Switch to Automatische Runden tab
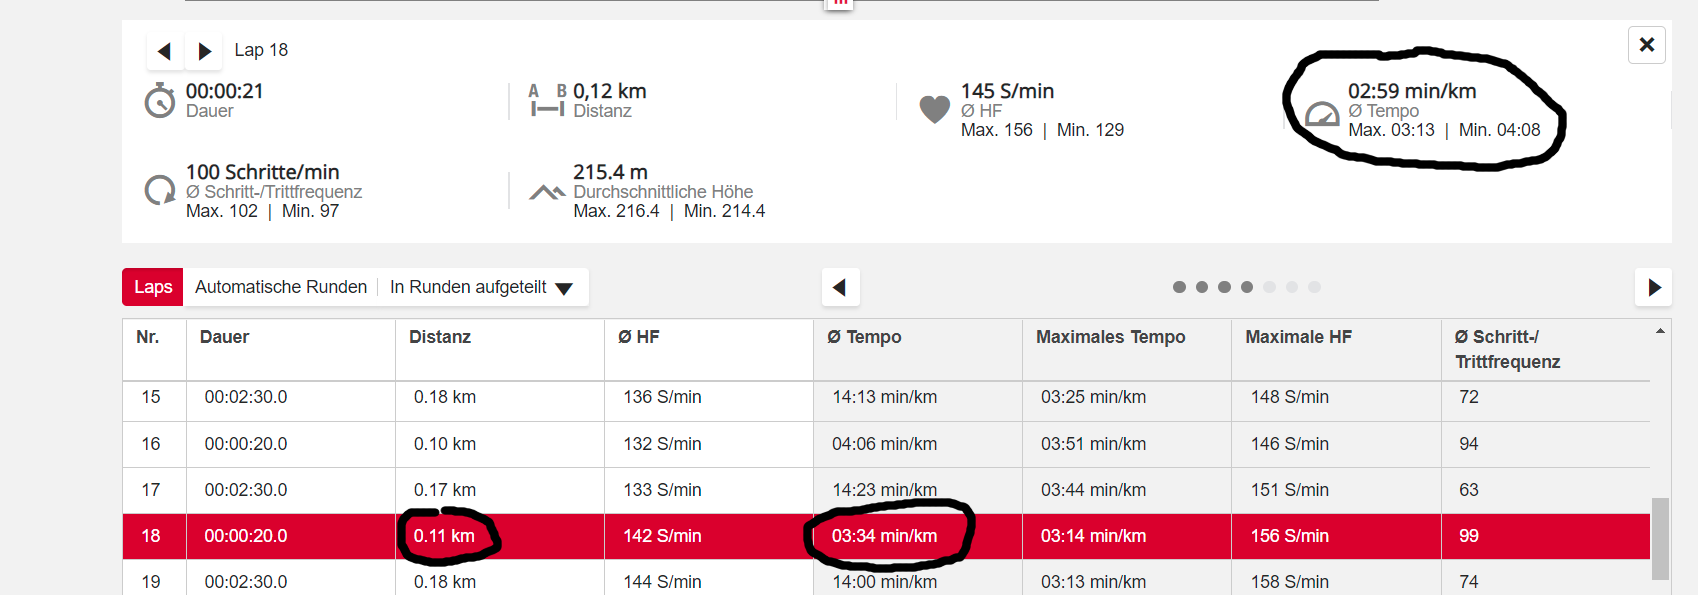 coord(281,287)
